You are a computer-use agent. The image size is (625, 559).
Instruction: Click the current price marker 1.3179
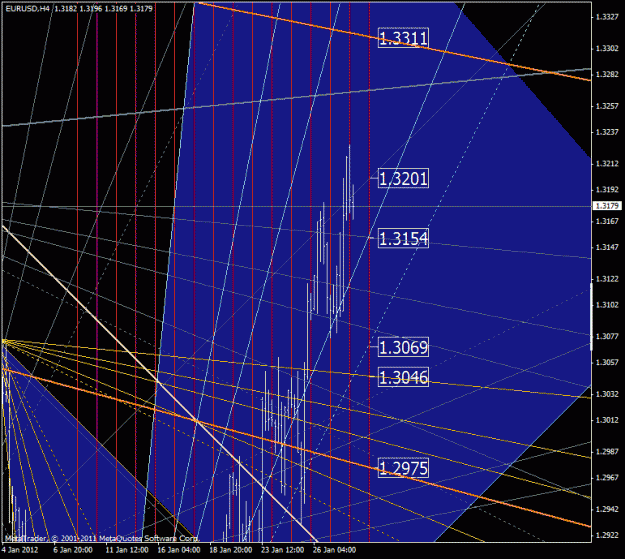pyautogui.click(x=607, y=206)
